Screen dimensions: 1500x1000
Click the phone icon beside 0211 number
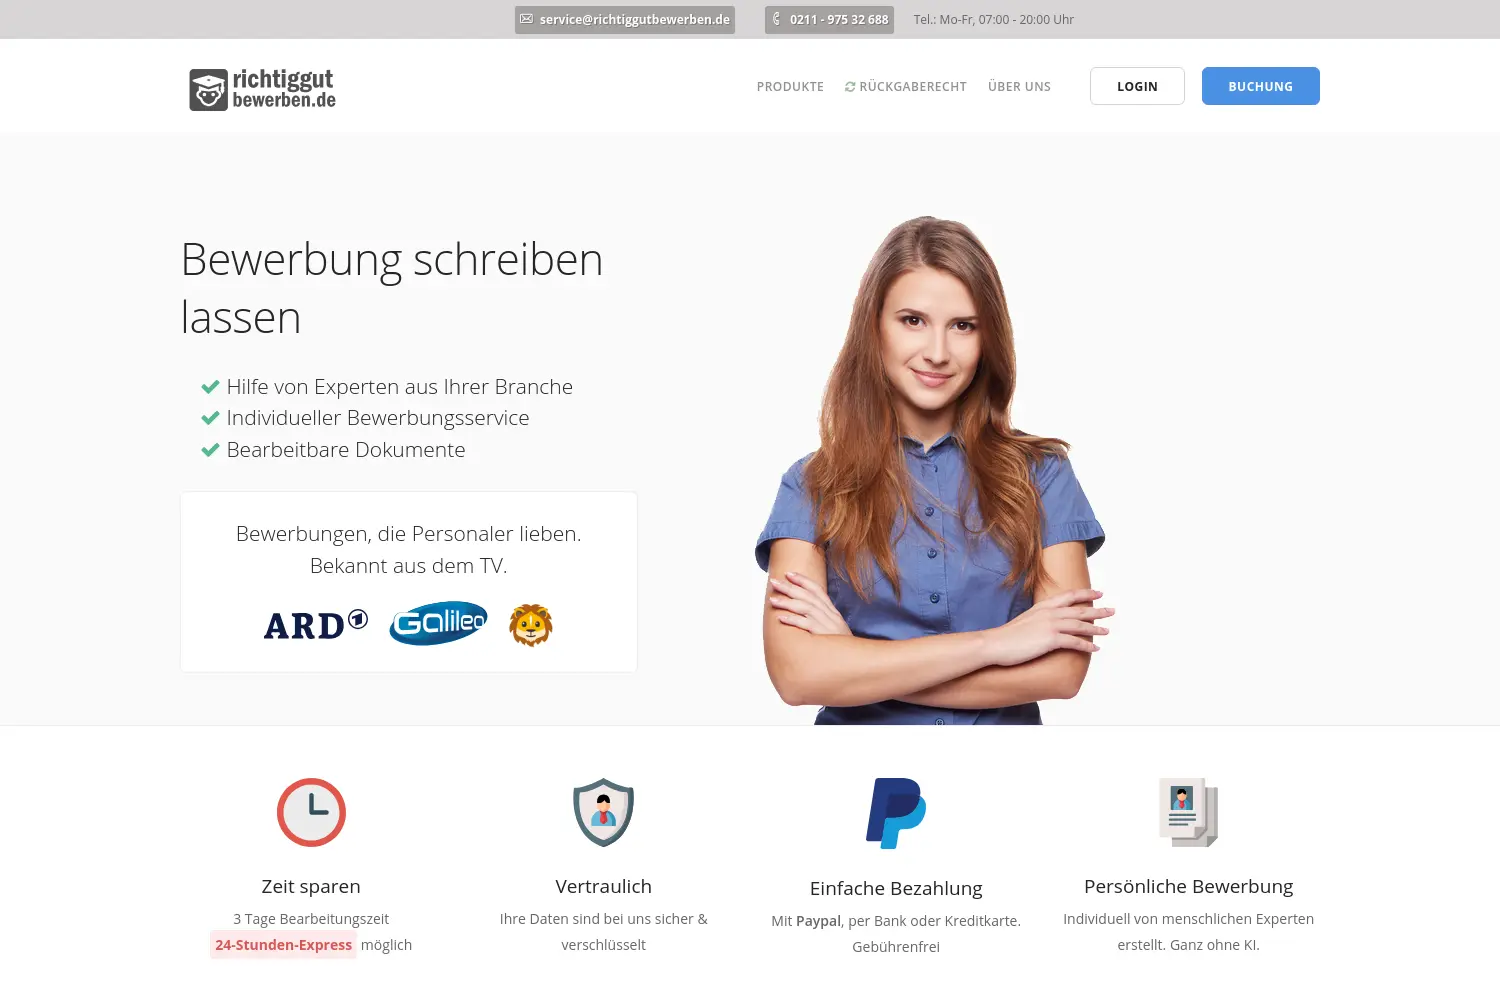click(776, 19)
